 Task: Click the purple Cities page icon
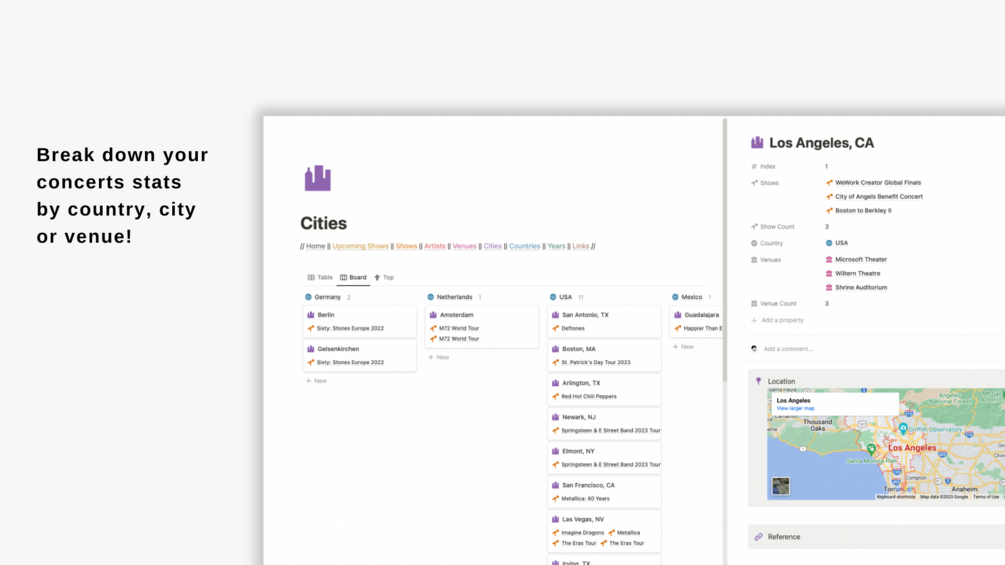click(318, 178)
